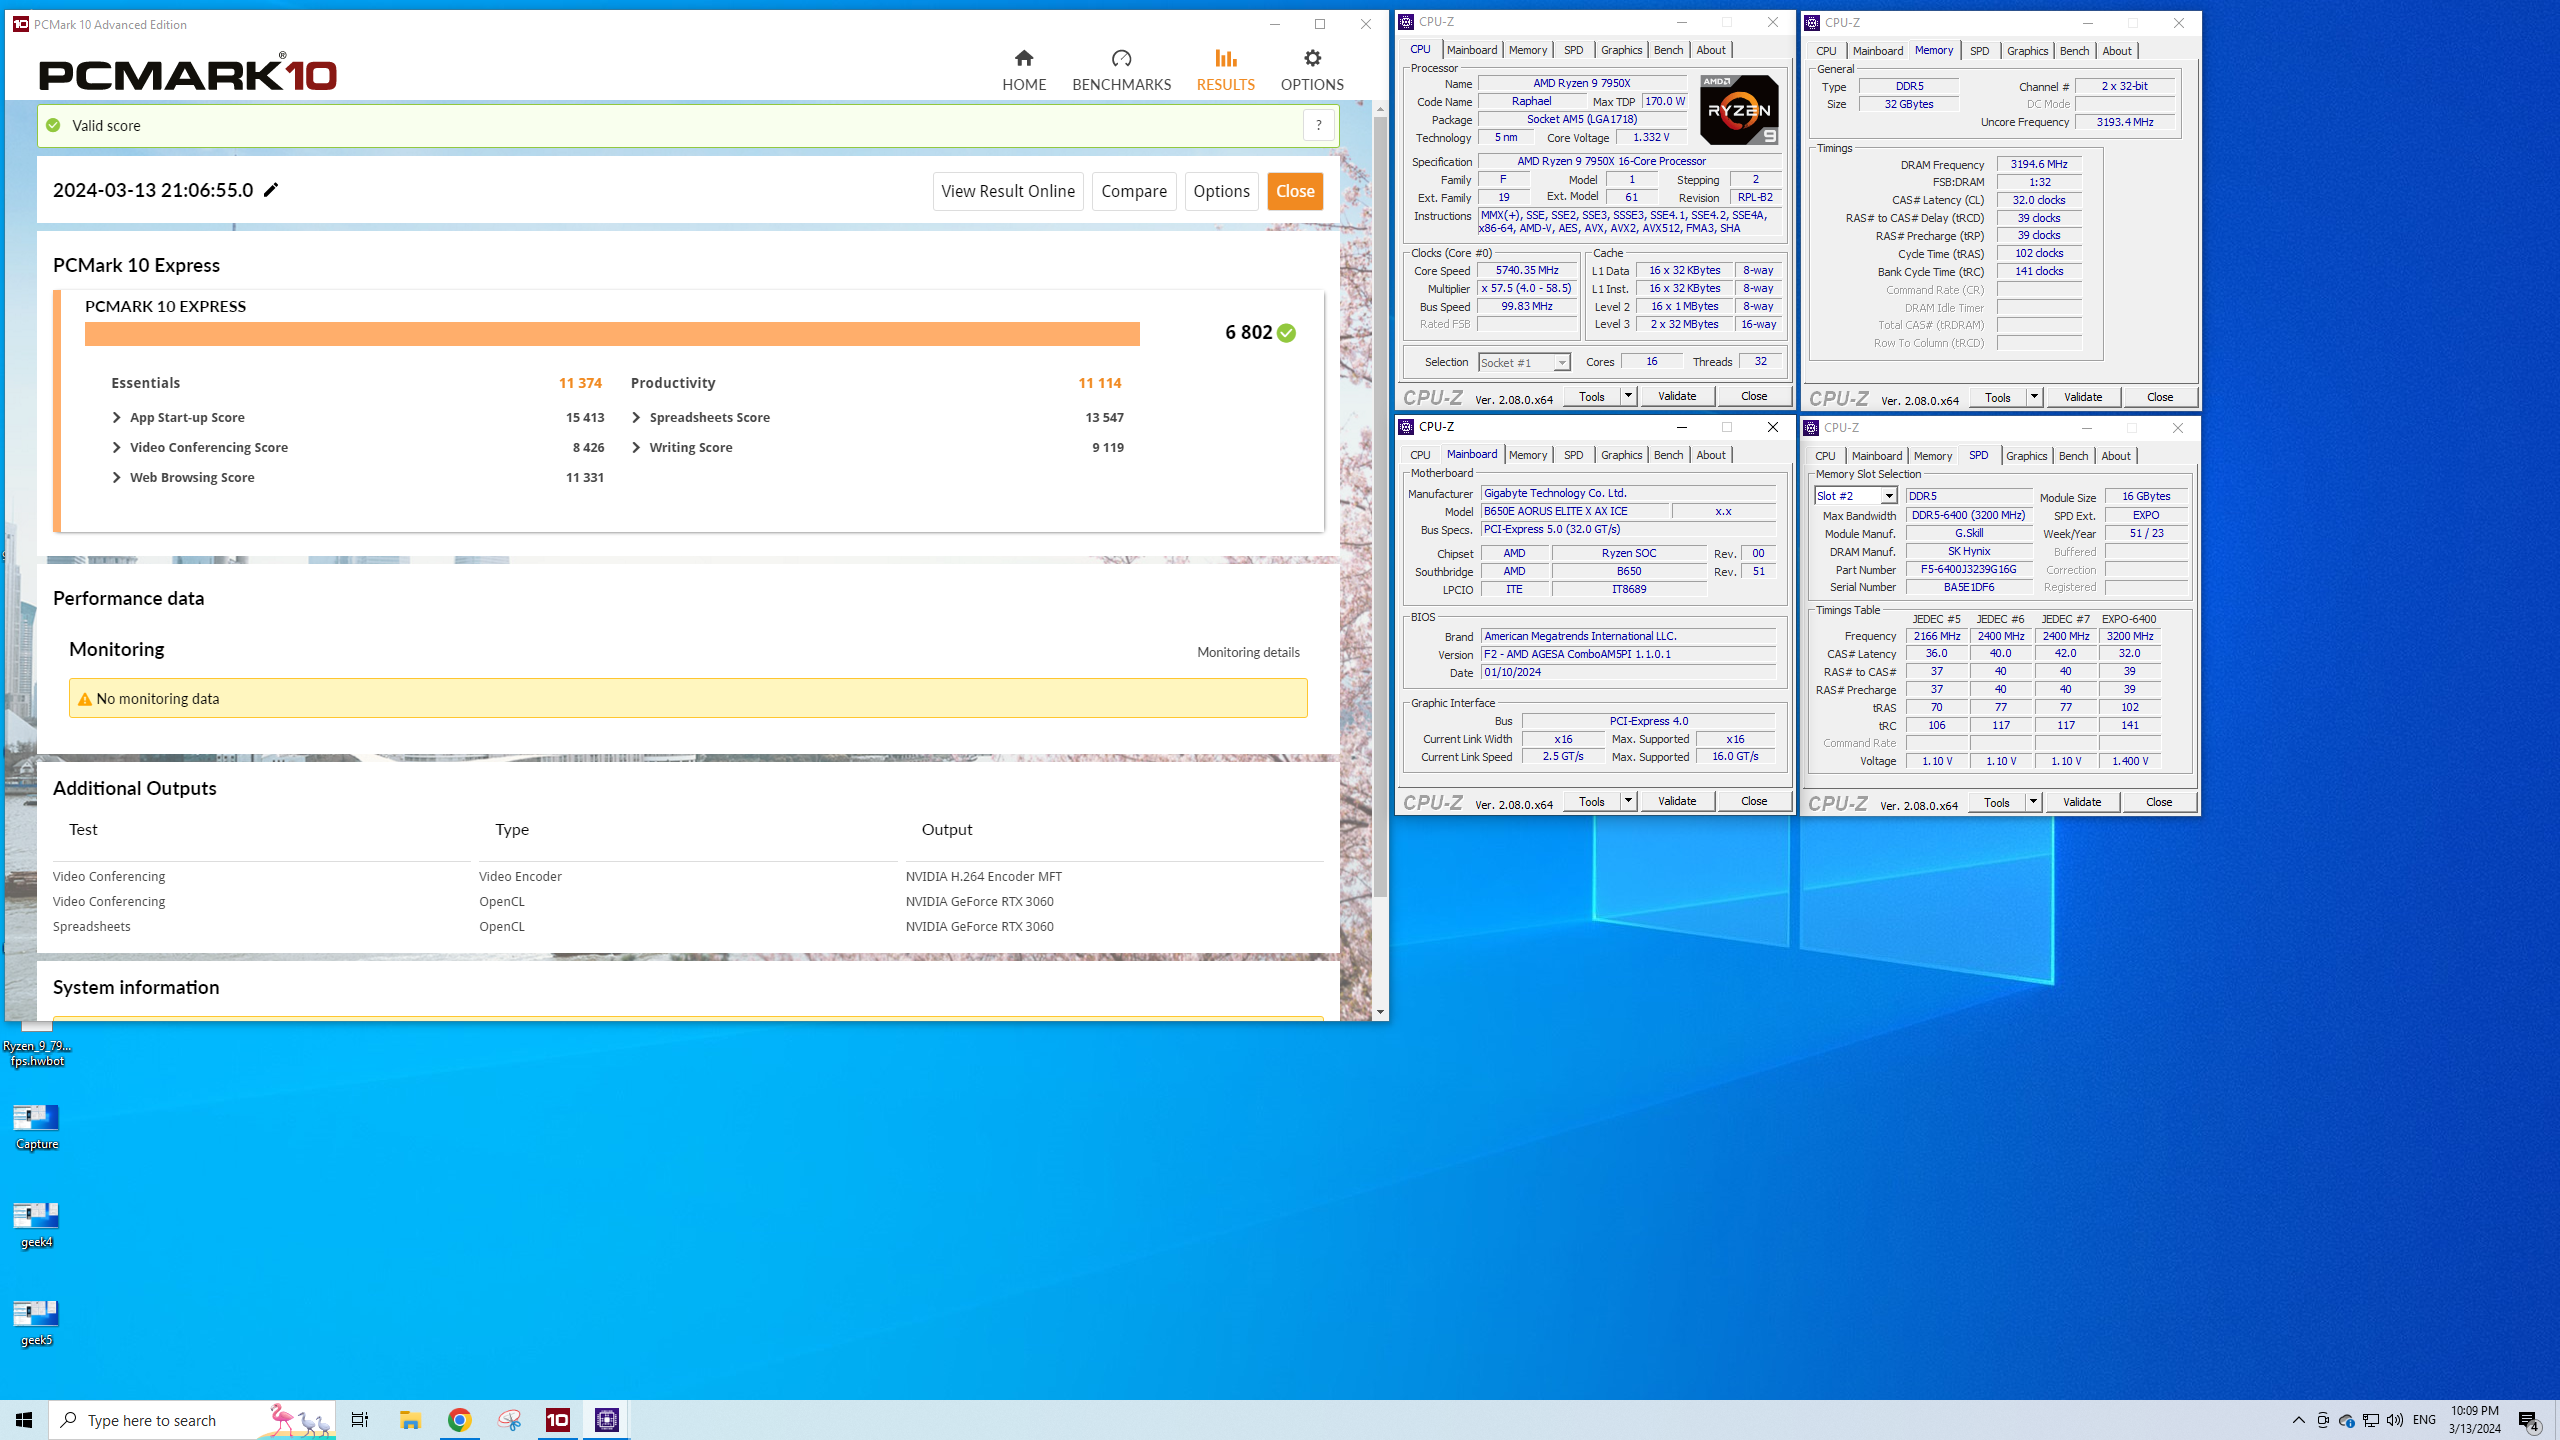Select CPU tab in CPU-Z Memory window
Image resolution: width=2560 pixels, height=1440 pixels.
[x=1826, y=51]
